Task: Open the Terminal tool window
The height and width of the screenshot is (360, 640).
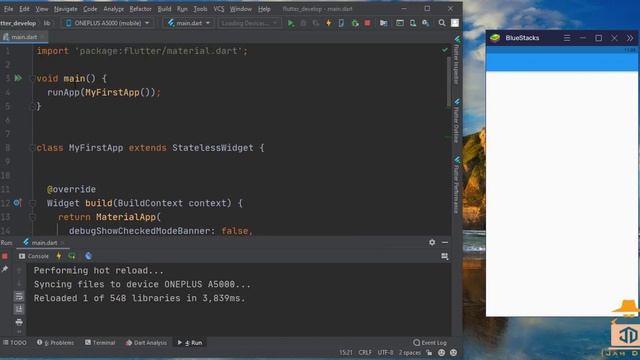Action: point(100,343)
